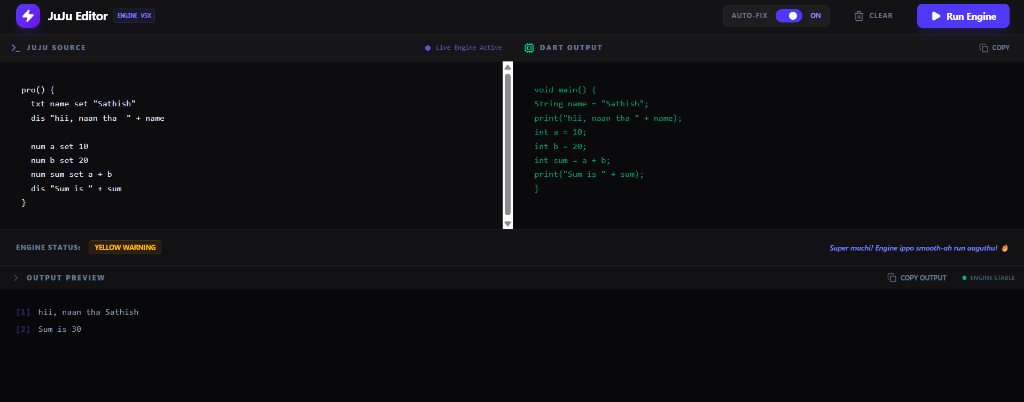Click the ENGINE STABLE label
This screenshot has width=1024, height=402.
[x=993, y=278]
